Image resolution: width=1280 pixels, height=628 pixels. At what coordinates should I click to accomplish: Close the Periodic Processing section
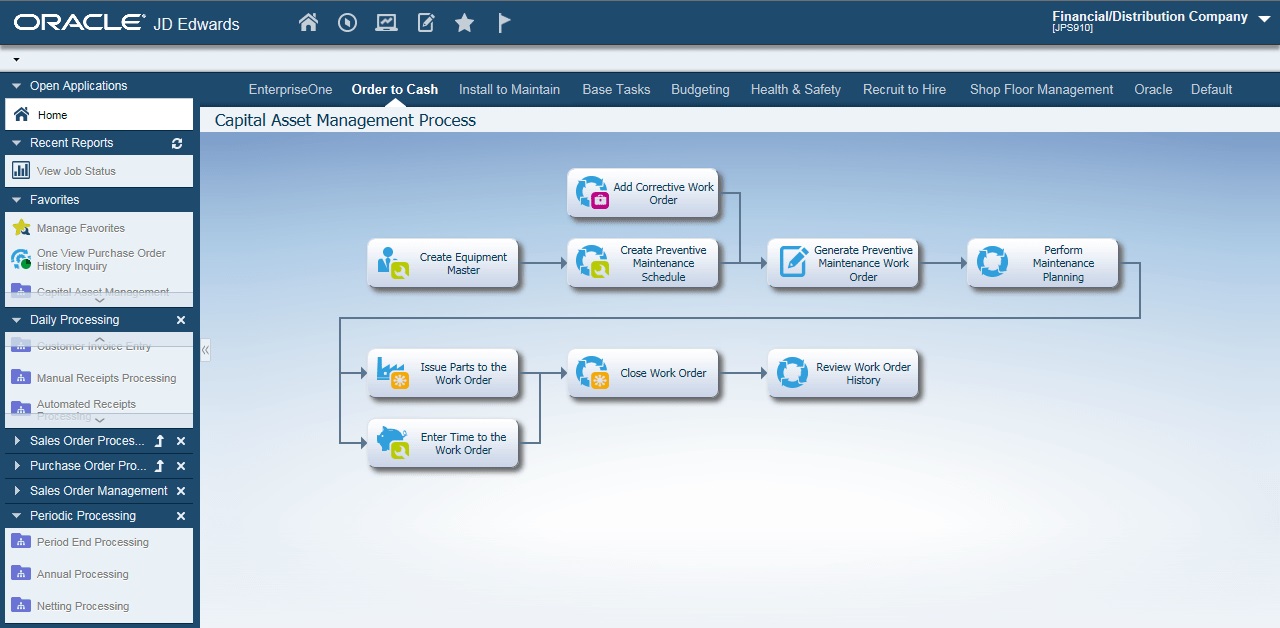181,516
